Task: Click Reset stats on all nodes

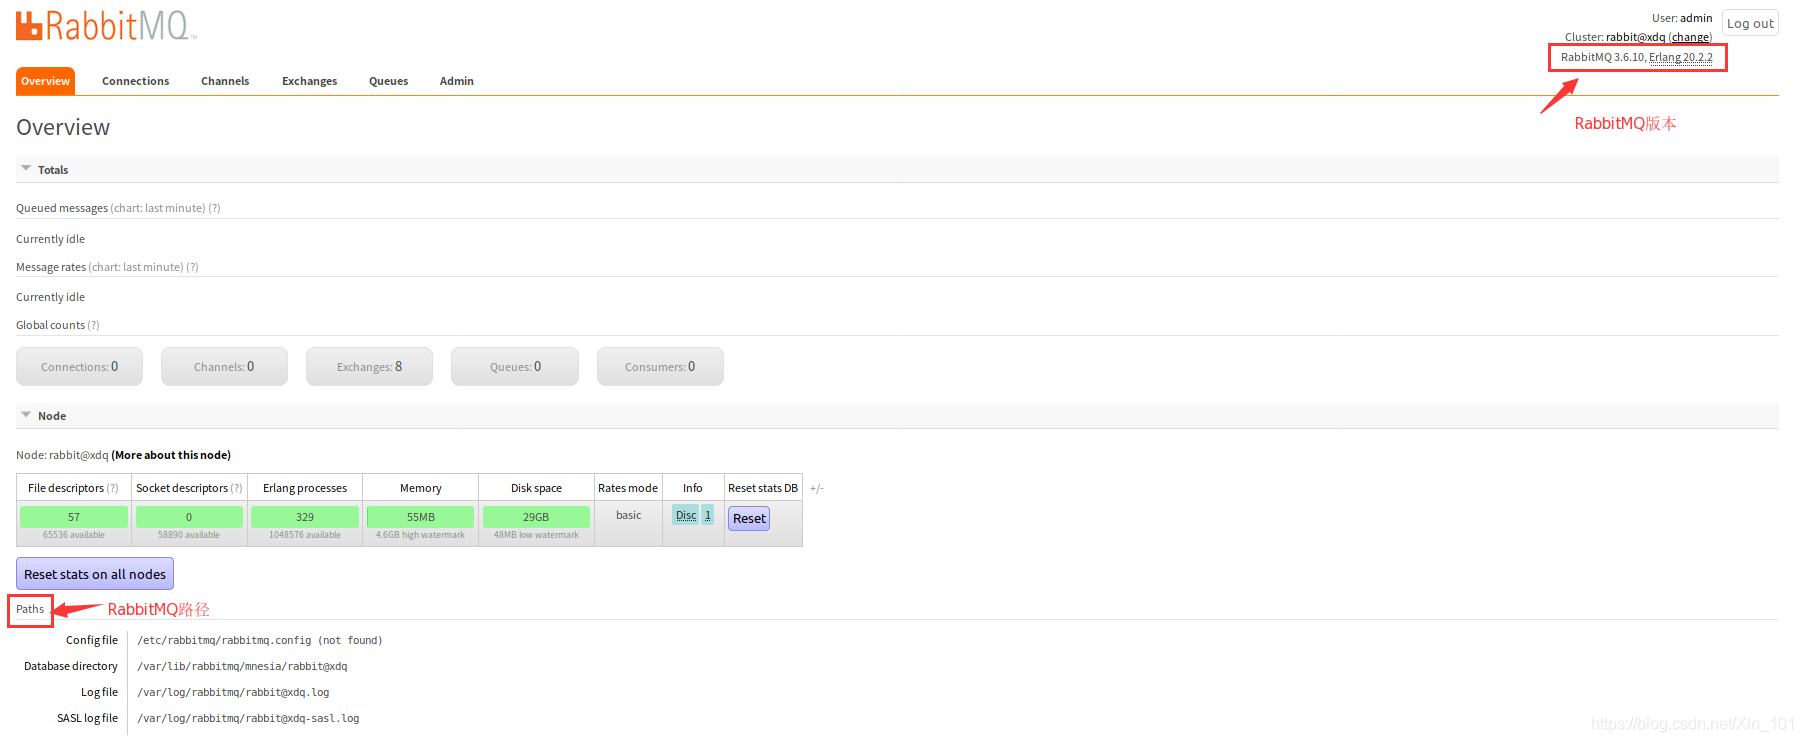Action: [95, 574]
